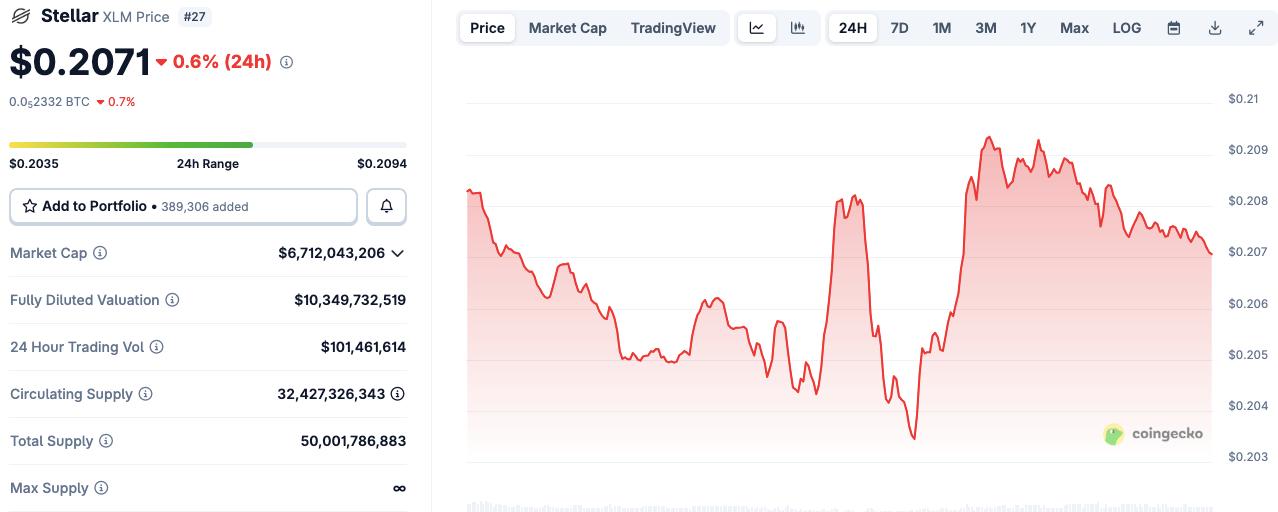Click the bell price alert button
Viewport: 1278px width, 512px height.
click(386, 206)
